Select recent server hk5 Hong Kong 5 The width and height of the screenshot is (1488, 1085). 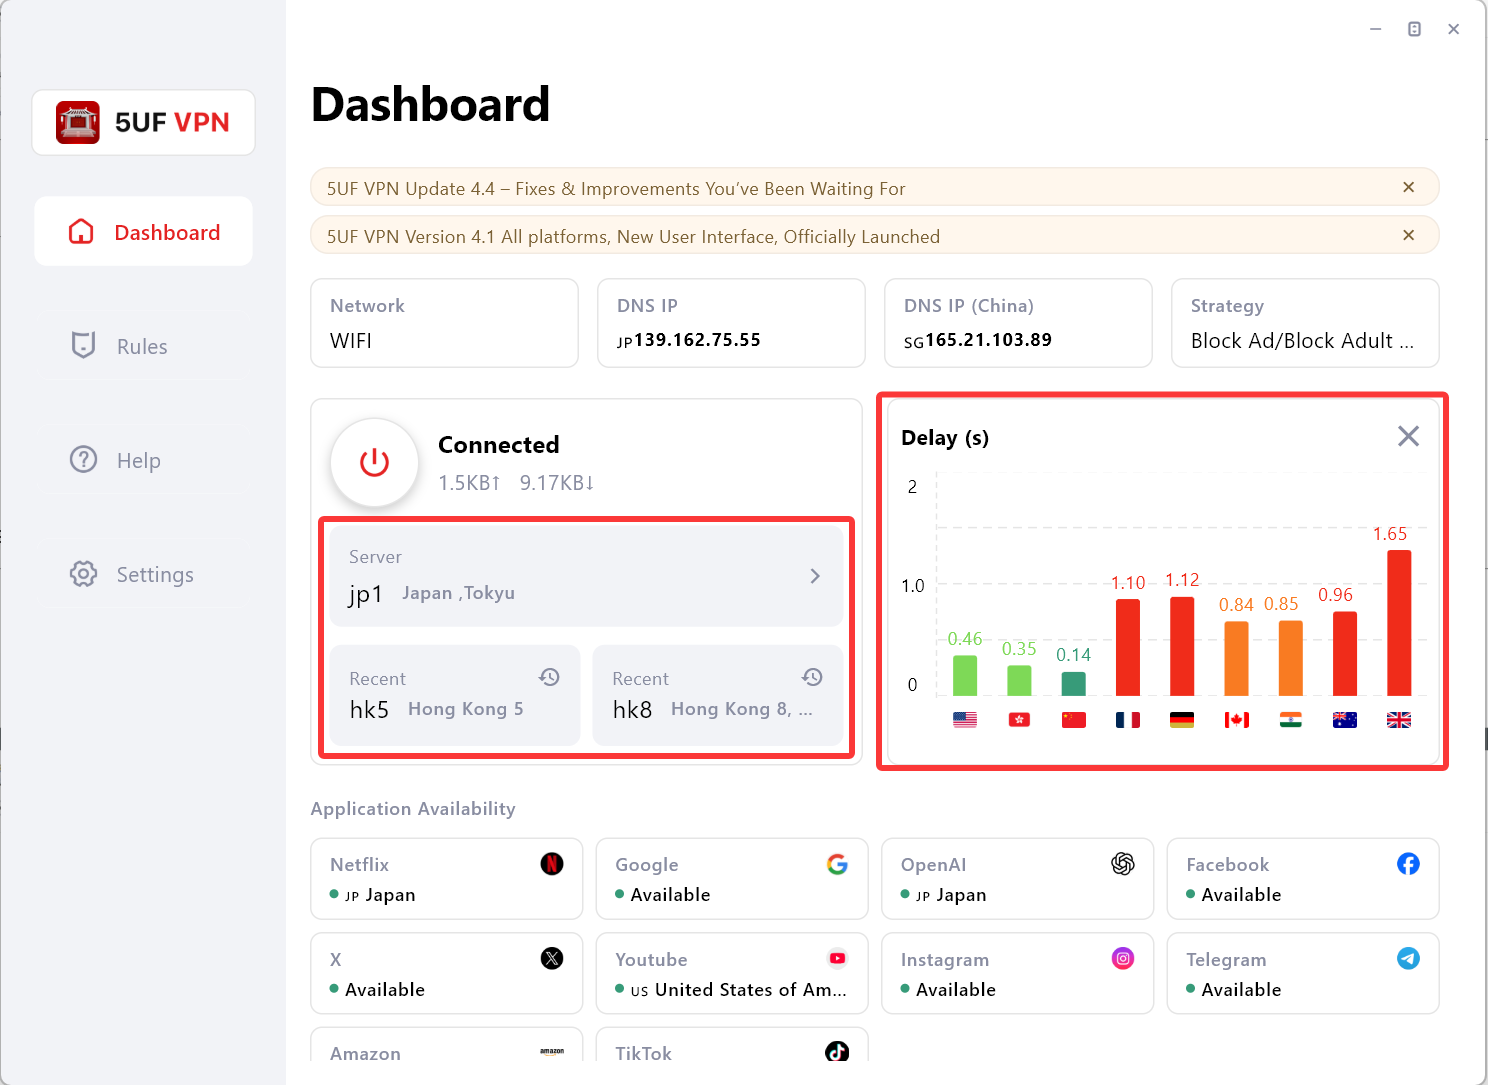tap(455, 695)
